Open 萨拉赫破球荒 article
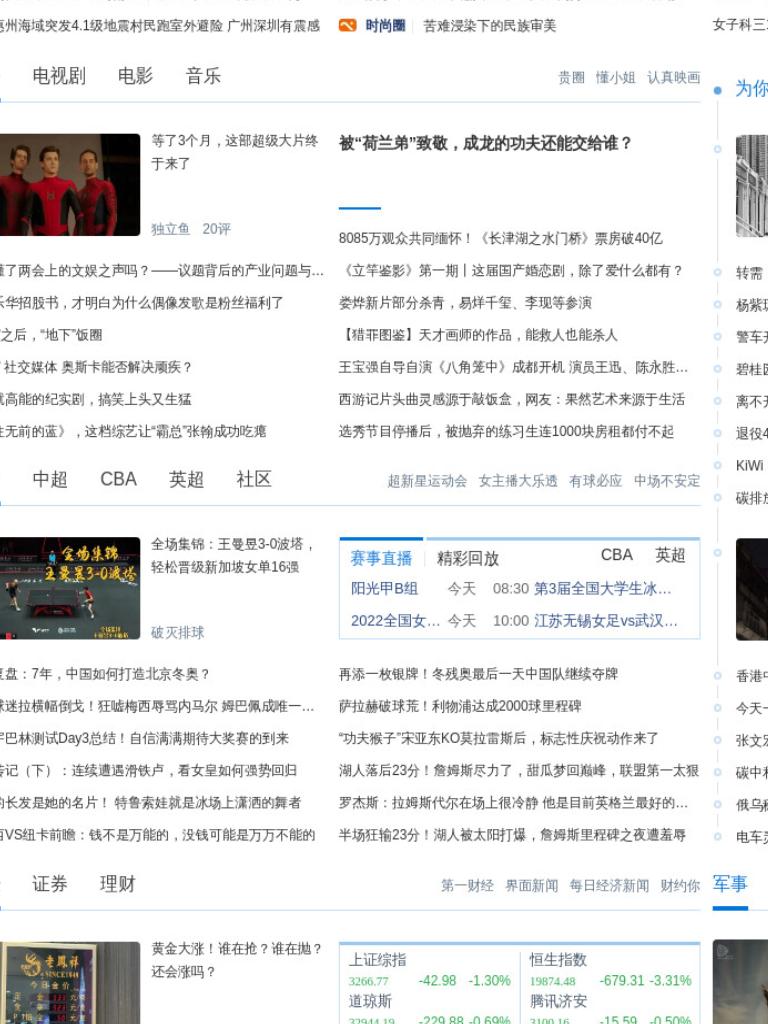This screenshot has width=768, height=1024. tap(460, 706)
